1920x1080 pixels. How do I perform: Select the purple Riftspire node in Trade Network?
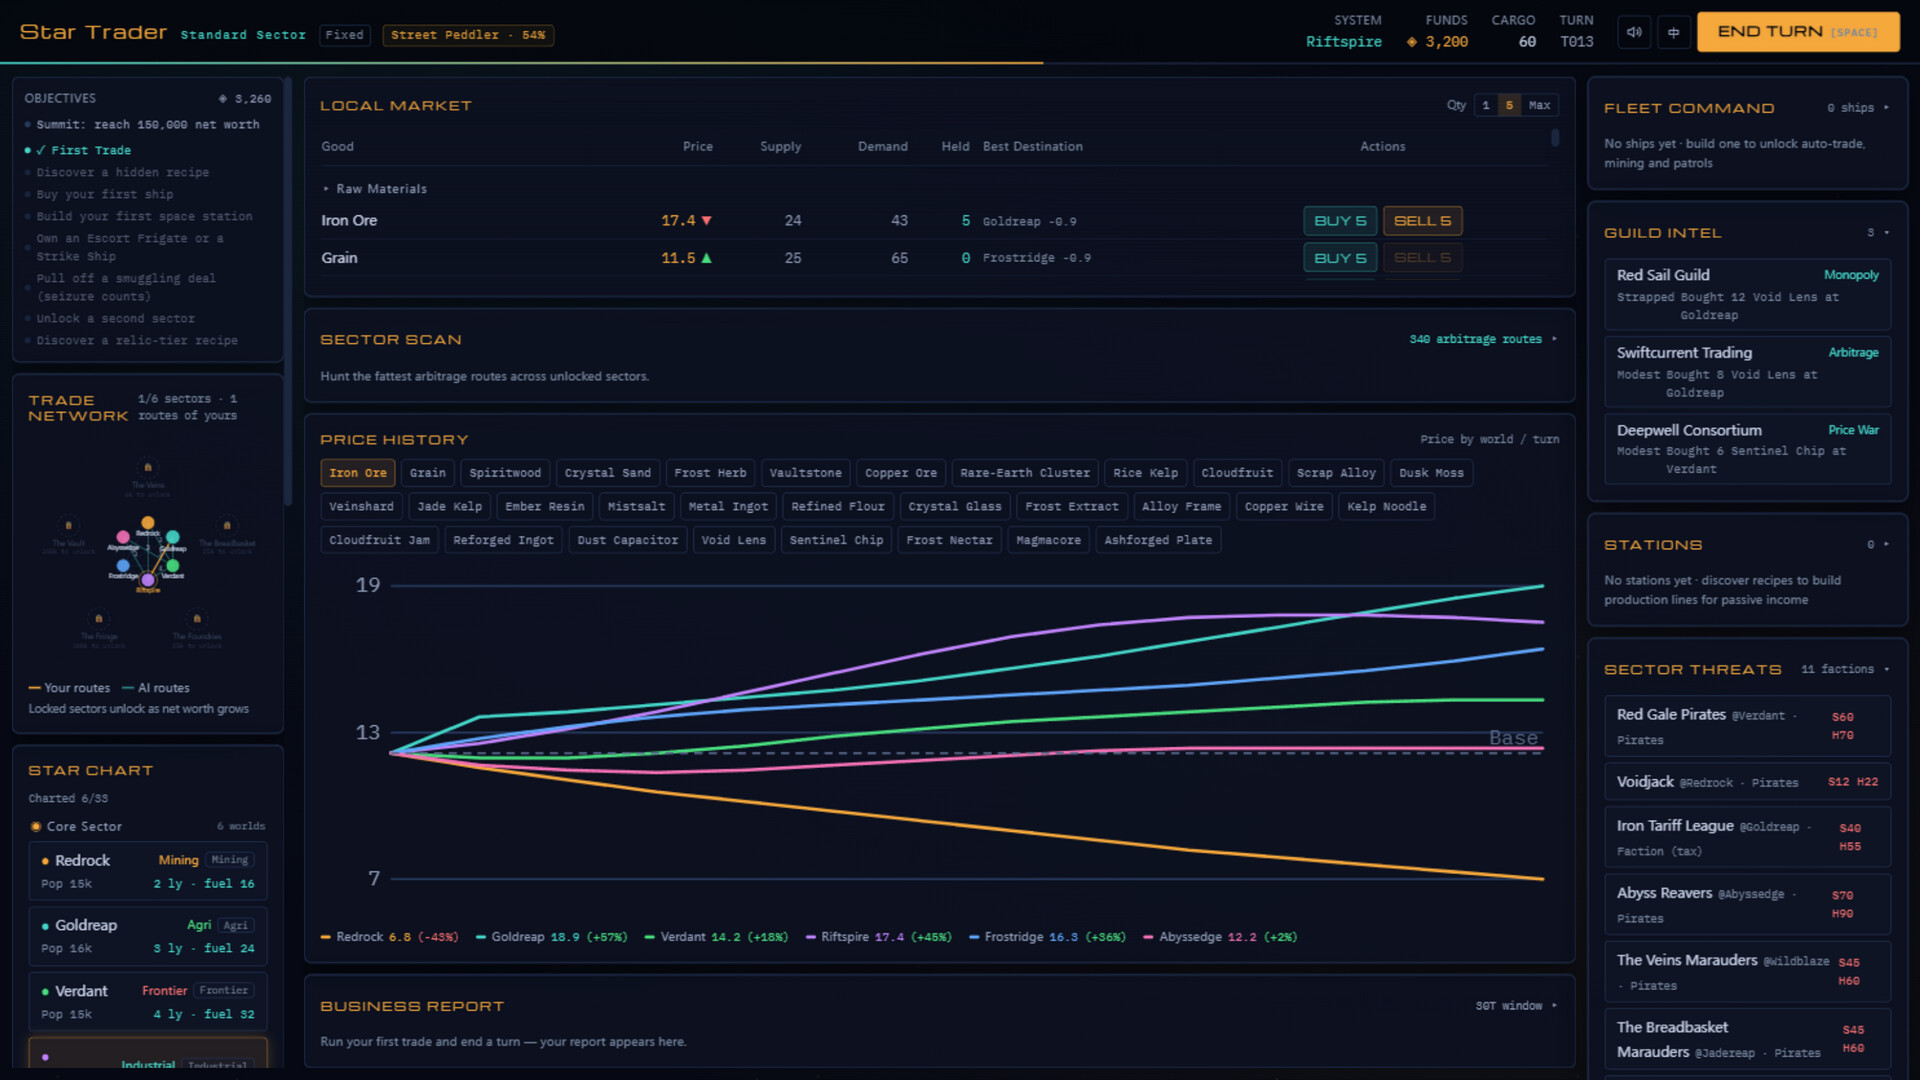pos(148,580)
